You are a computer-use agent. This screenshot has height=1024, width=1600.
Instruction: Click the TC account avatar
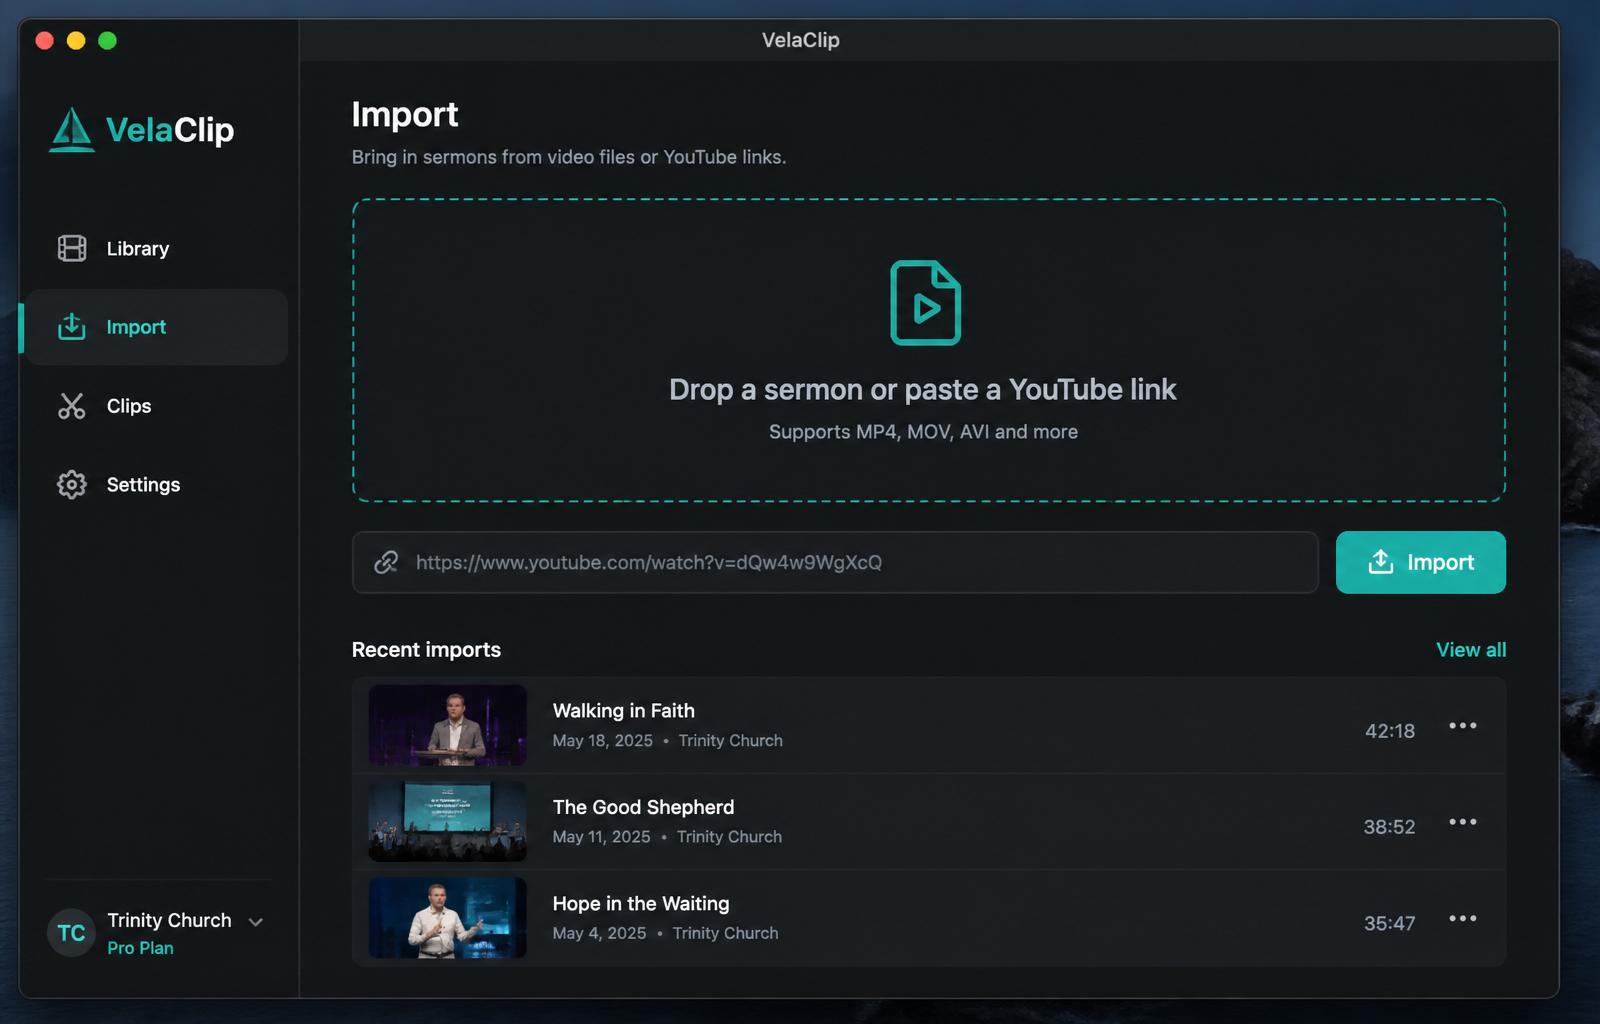[x=71, y=933]
